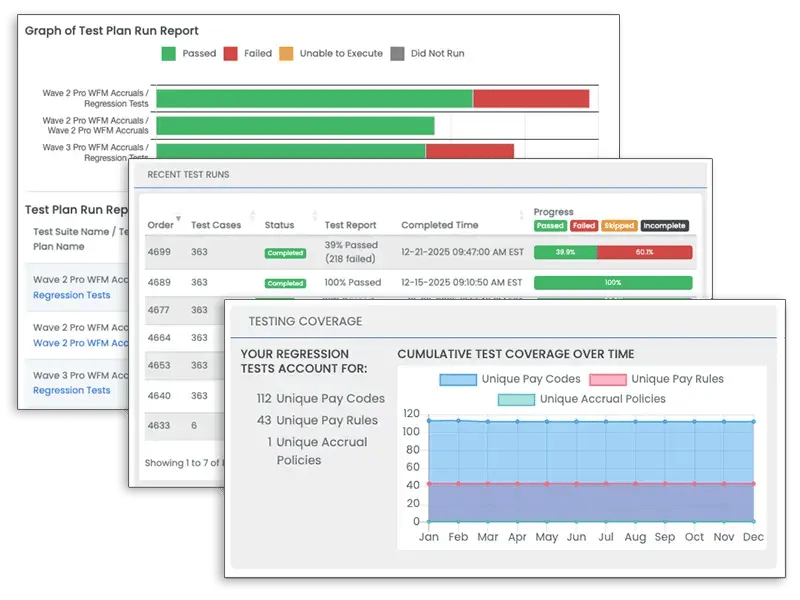
Task: Click the Failed badge in the Progress legend
Action: [x=585, y=224]
